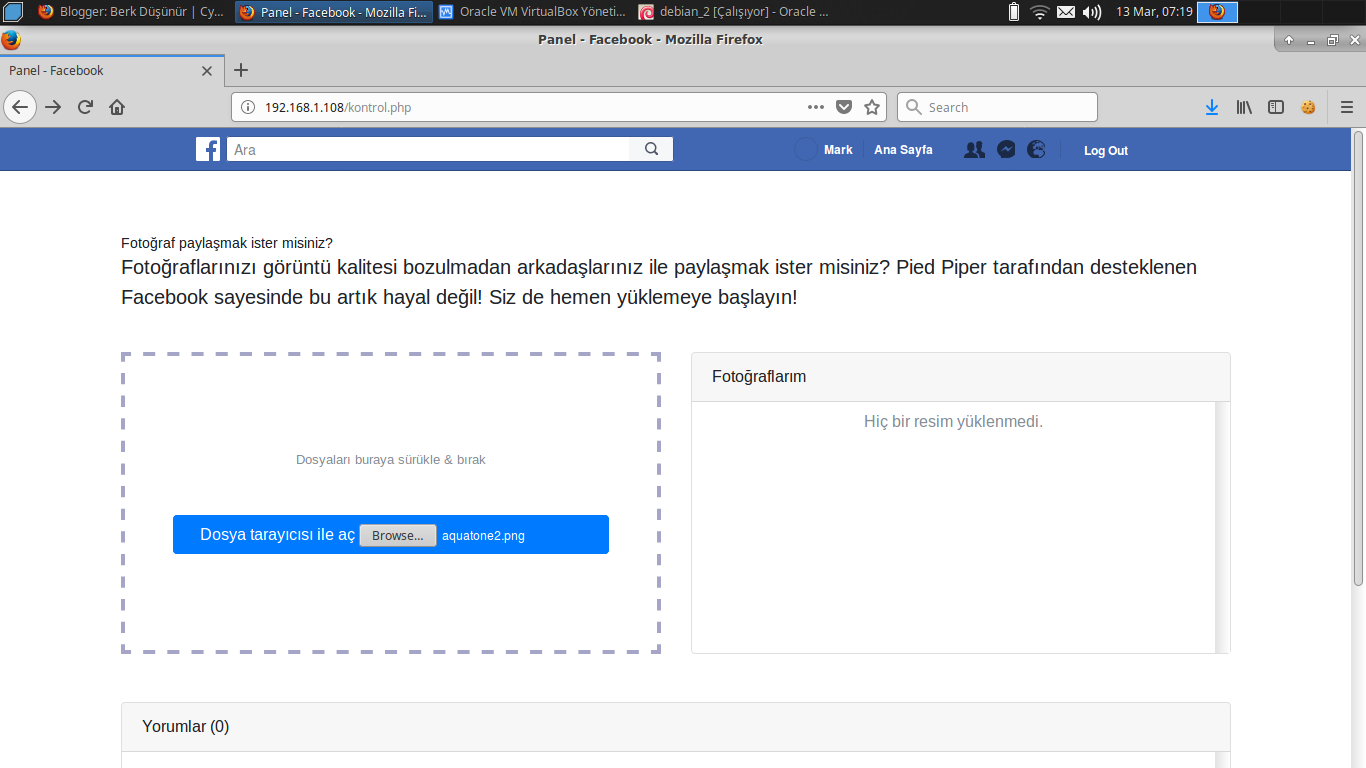Go to Ana Sayfa link
The image size is (1366, 768).
[903, 150]
